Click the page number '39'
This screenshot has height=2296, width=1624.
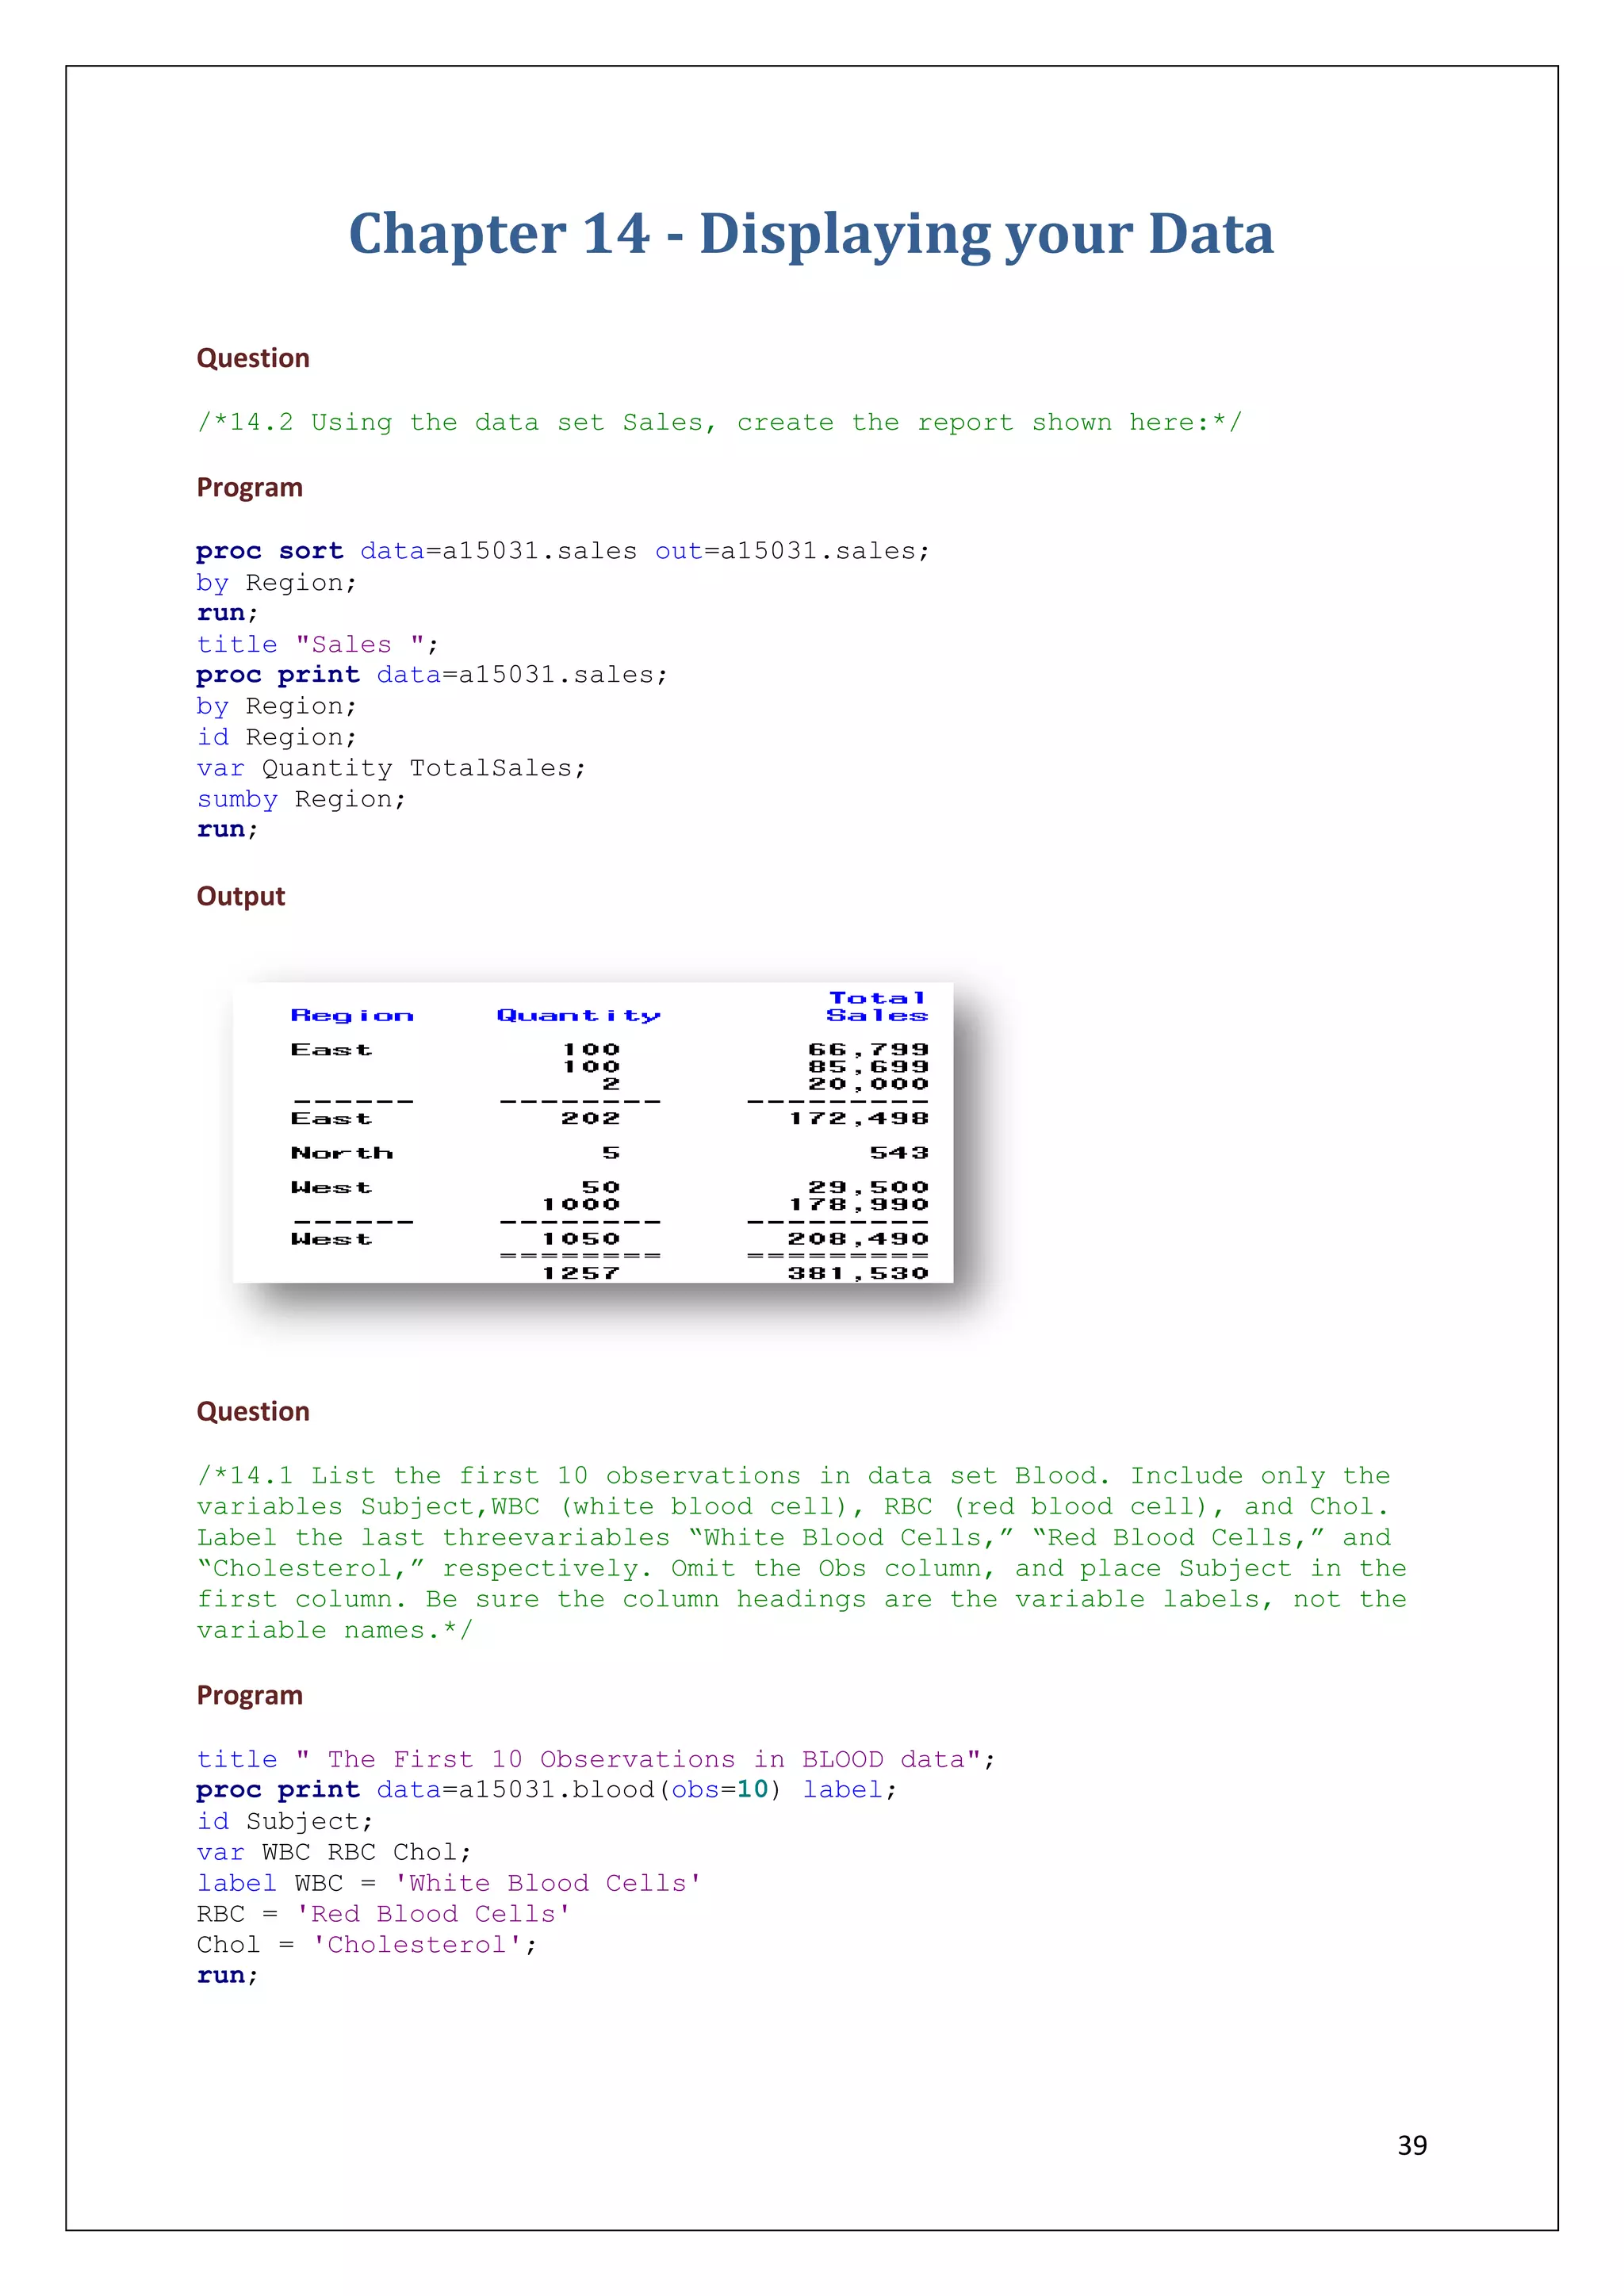(1412, 2146)
